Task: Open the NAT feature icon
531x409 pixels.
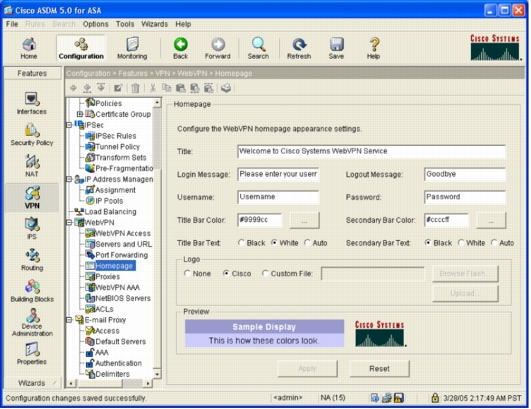Action: tap(32, 166)
